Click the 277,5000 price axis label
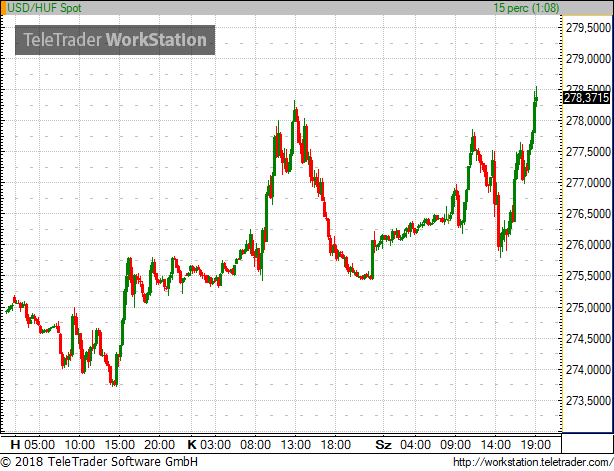The height and width of the screenshot is (471, 614). pyautogui.click(x=588, y=152)
